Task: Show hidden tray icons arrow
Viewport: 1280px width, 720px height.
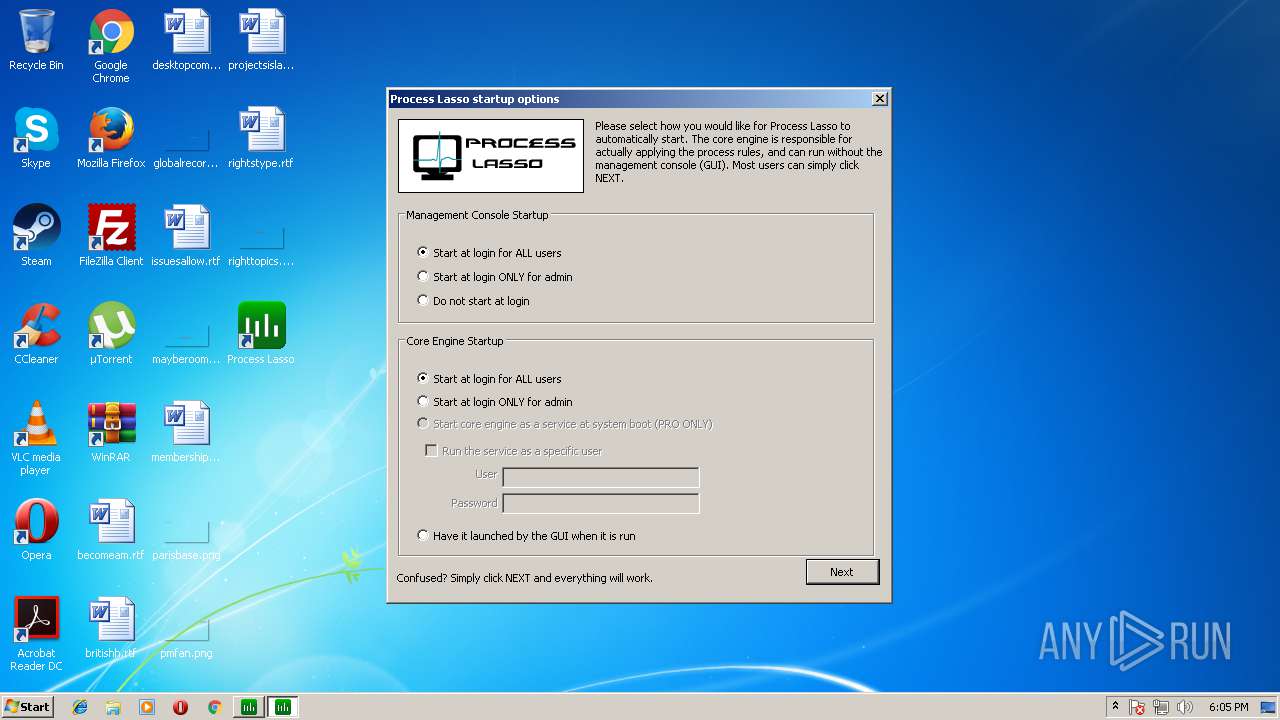Action: tap(1115, 707)
